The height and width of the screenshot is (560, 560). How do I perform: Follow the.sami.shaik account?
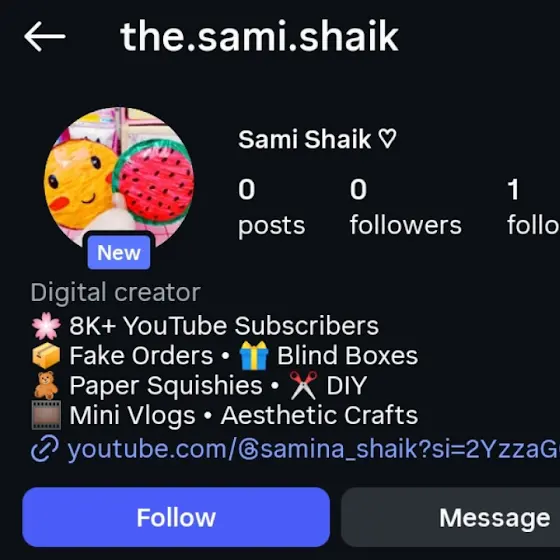click(x=176, y=517)
